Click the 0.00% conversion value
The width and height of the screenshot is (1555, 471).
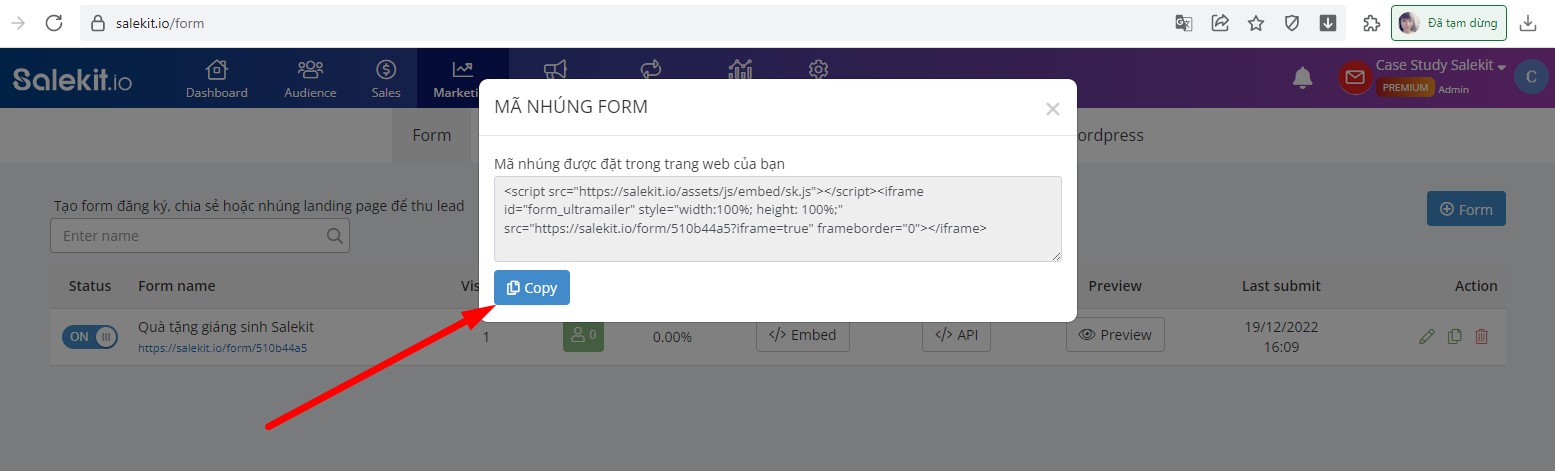click(x=672, y=337)
